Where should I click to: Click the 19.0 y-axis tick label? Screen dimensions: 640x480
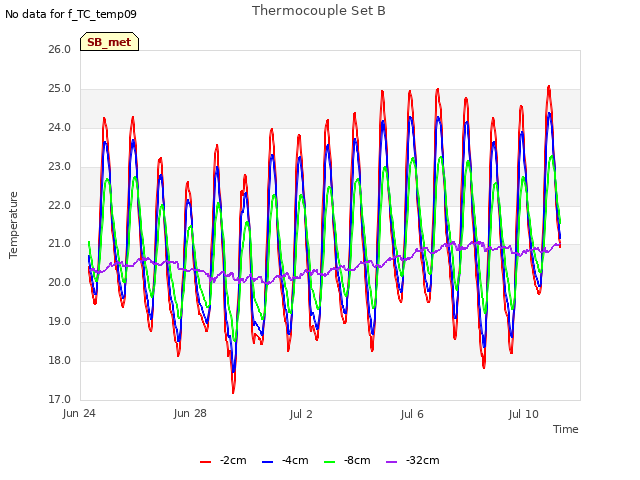(60, 322)
